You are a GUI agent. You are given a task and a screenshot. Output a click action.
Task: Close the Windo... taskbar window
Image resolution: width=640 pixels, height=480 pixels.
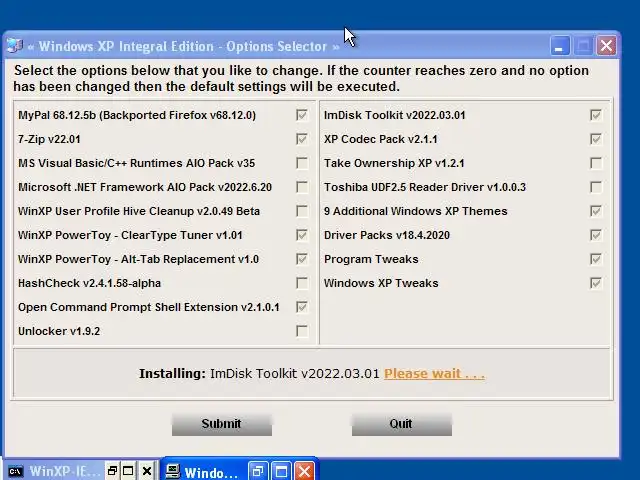304,472
